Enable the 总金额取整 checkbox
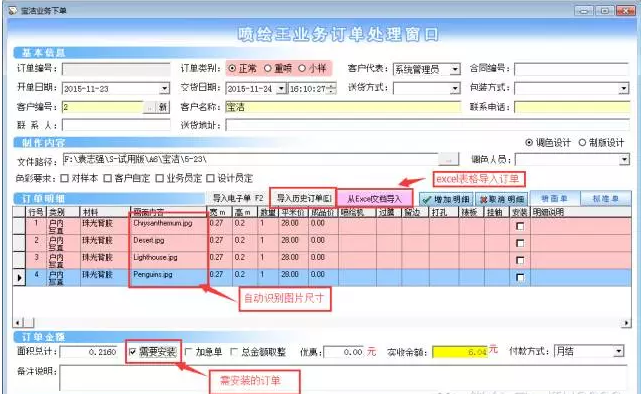Image resolution: width=641 pixels, height=394 pixels. coord(234,351)
